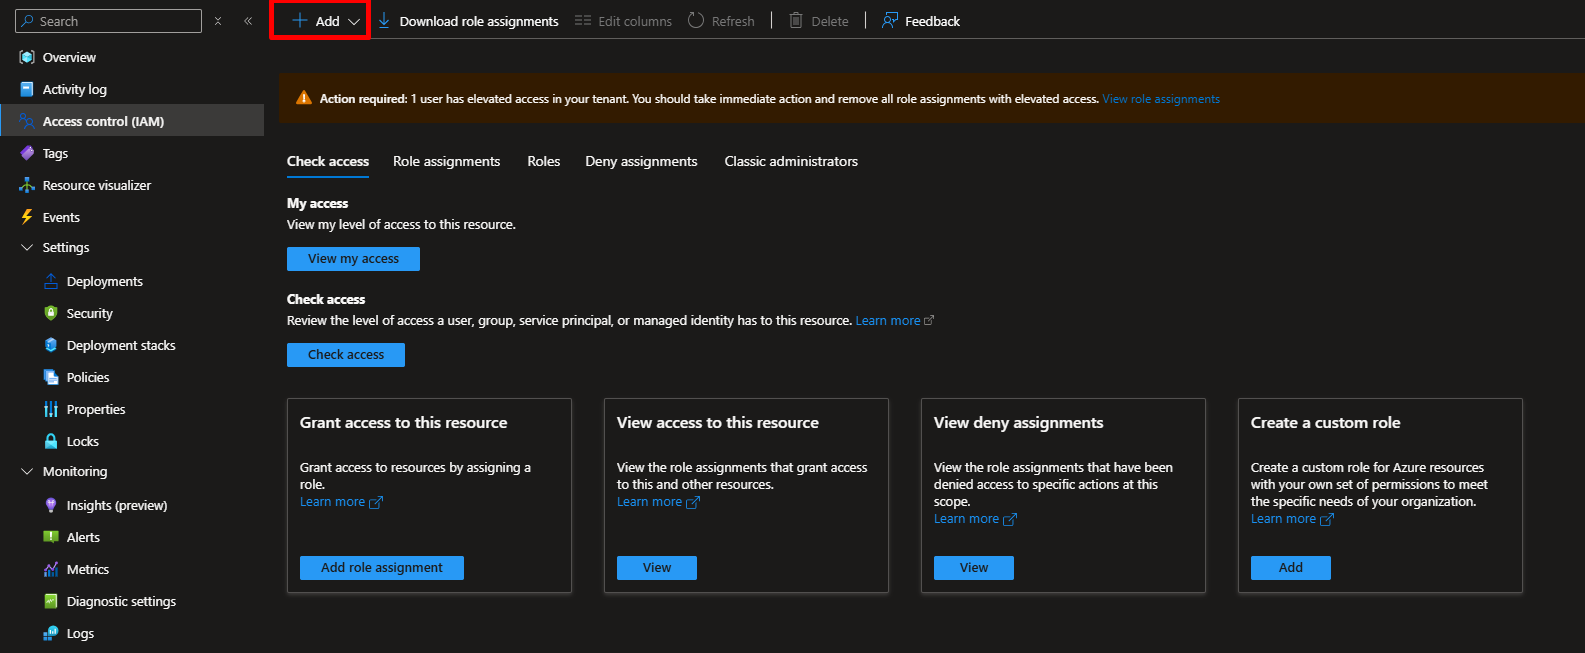Switch to Deny assignments tab
Screen dimensions: 1585x653
point(641,161)
